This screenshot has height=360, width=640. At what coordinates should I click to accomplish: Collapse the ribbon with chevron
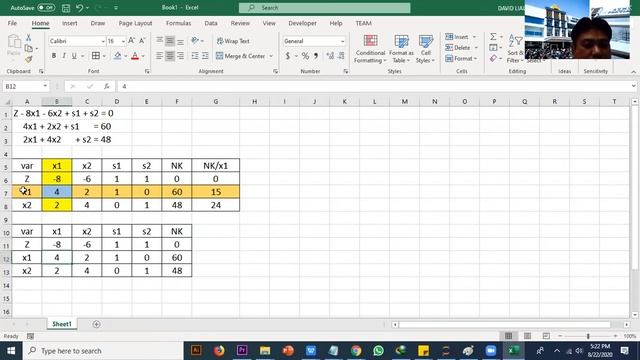pos(633,72)
